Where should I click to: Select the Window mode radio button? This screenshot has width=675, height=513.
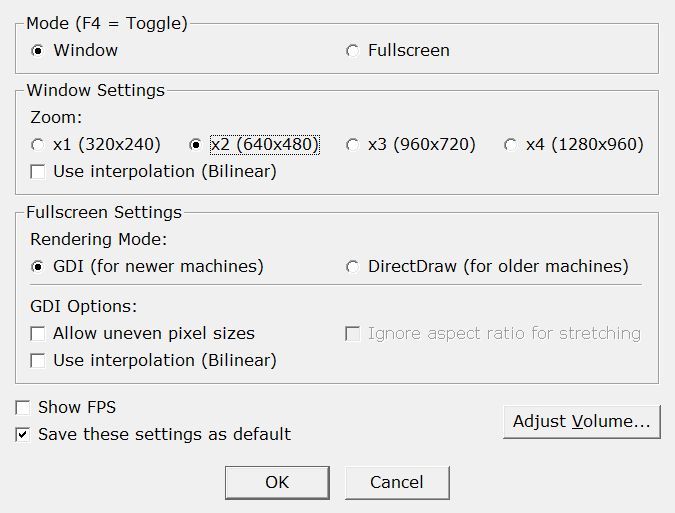point(38,50)
